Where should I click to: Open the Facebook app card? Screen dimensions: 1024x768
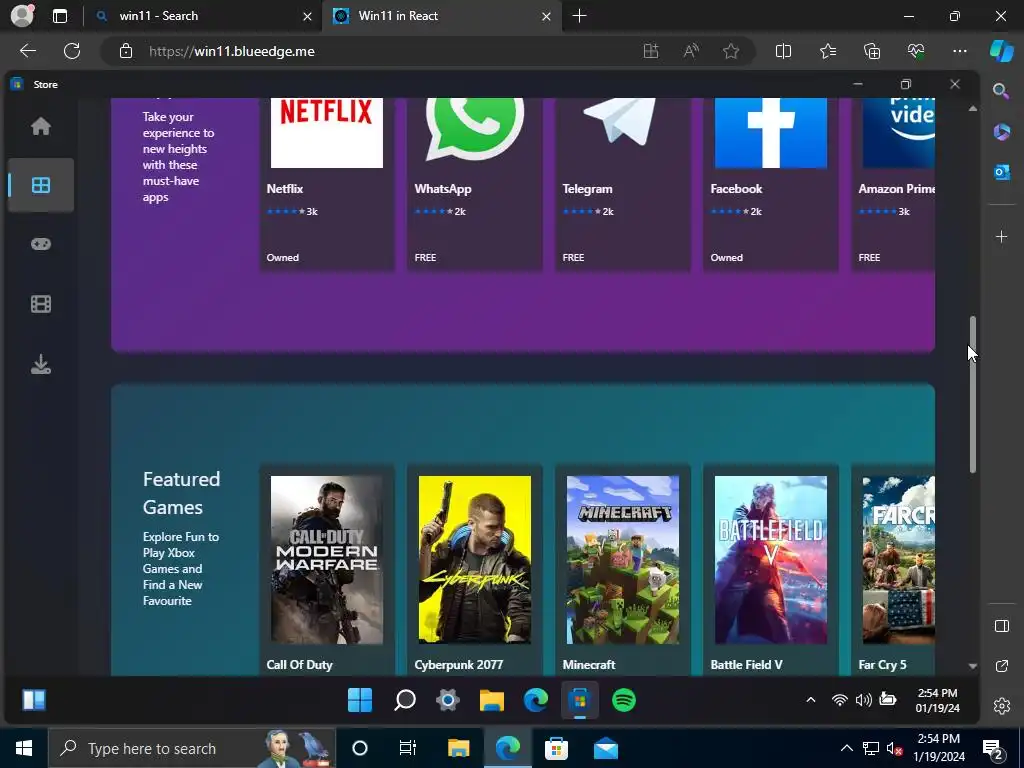(771, 183)
